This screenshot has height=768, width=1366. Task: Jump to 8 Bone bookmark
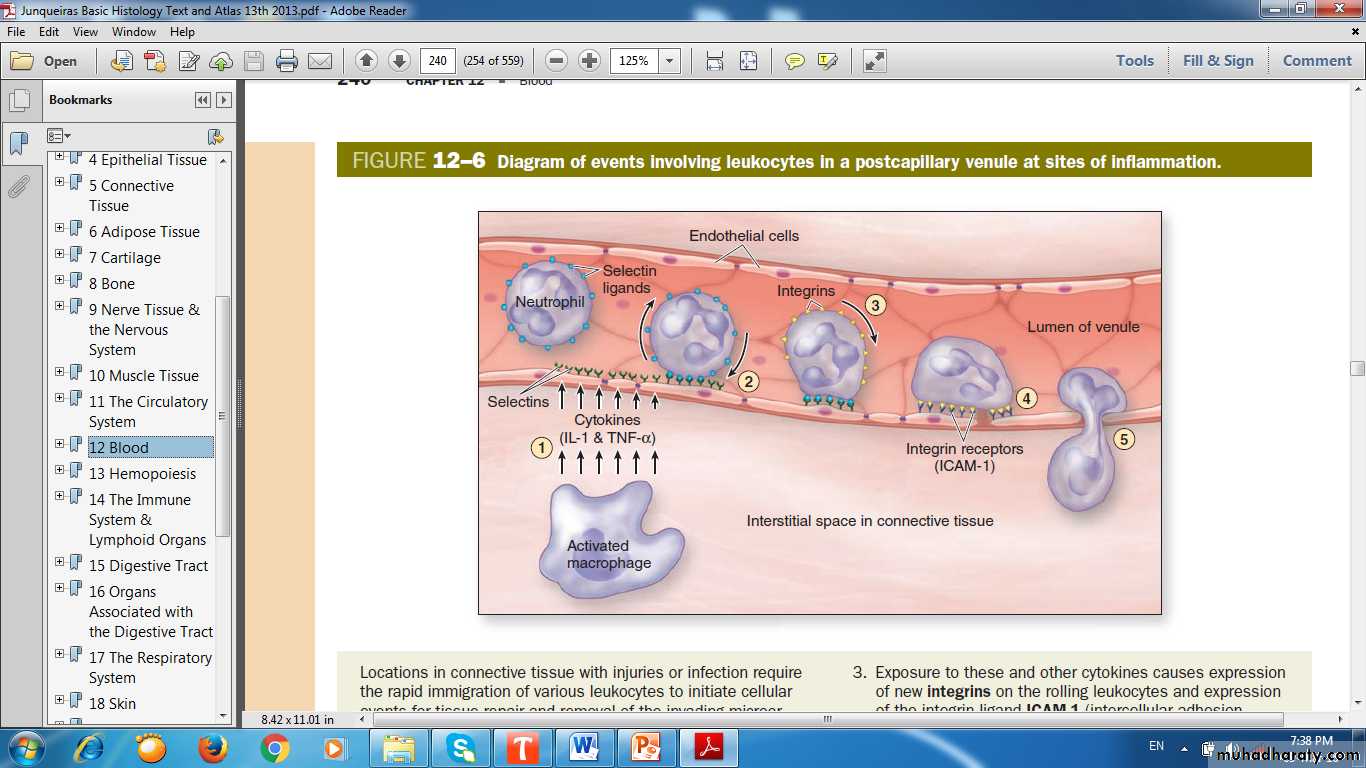[x=111, y=283]
